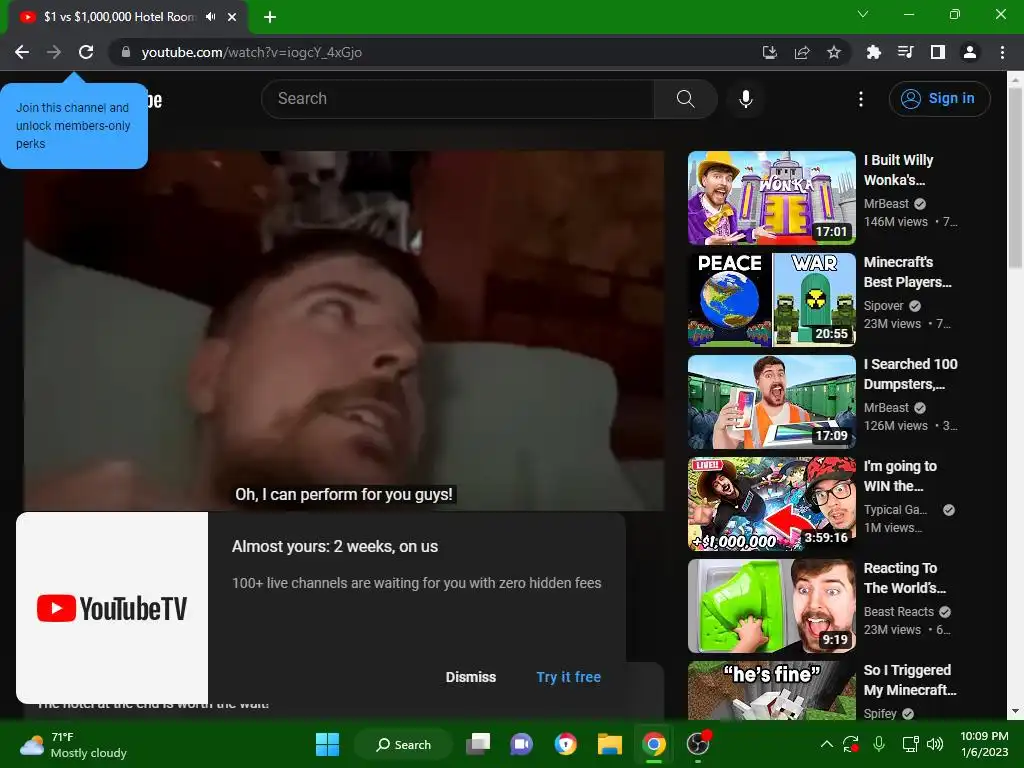Click the YouTubeTV logo image
The image size is (1024, 768).
(112, 608)
